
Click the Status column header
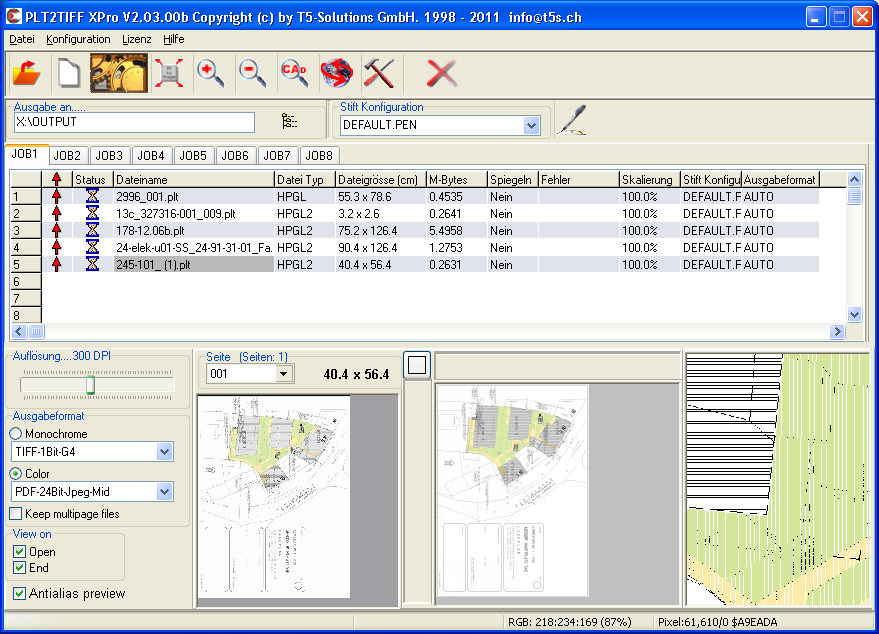coord(92,179)
